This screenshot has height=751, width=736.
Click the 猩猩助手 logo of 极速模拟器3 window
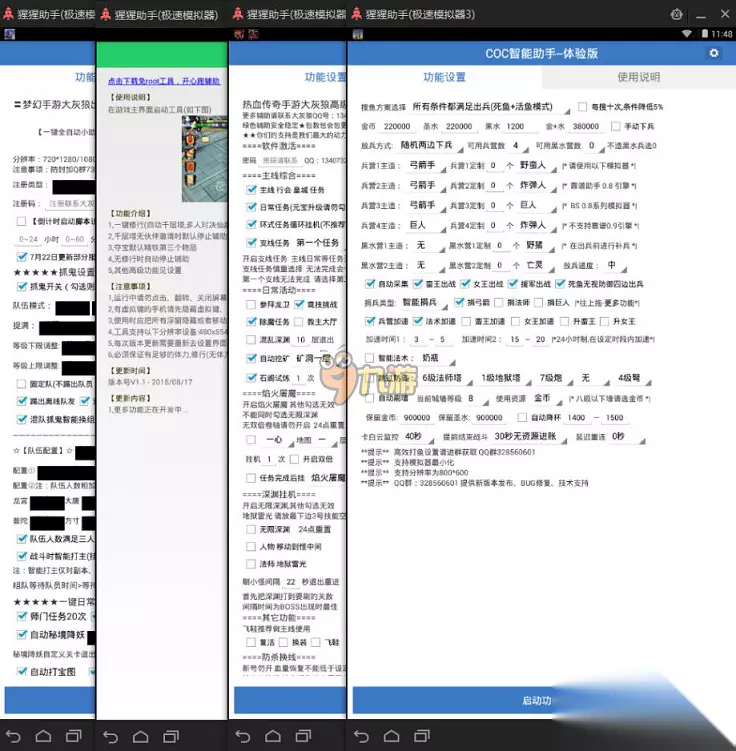pos(357,14)
